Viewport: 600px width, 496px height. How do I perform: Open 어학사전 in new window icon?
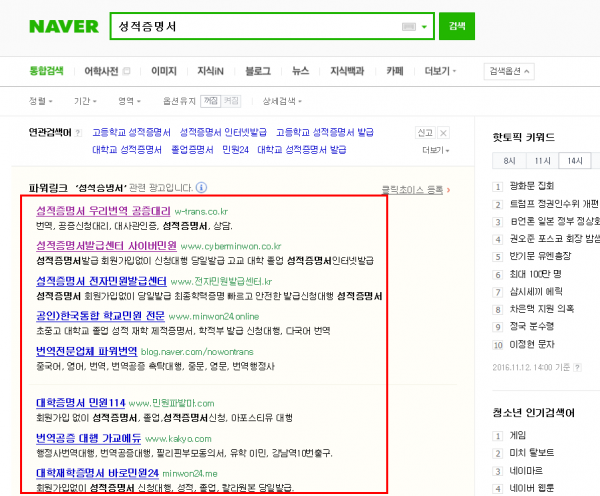(127, 71)
